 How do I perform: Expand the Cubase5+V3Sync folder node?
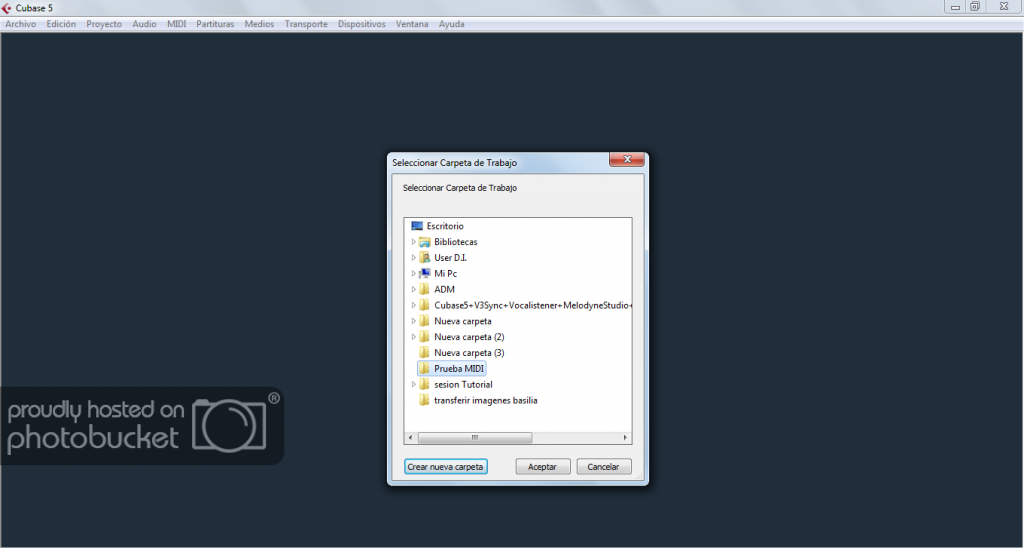click(413, 305)
